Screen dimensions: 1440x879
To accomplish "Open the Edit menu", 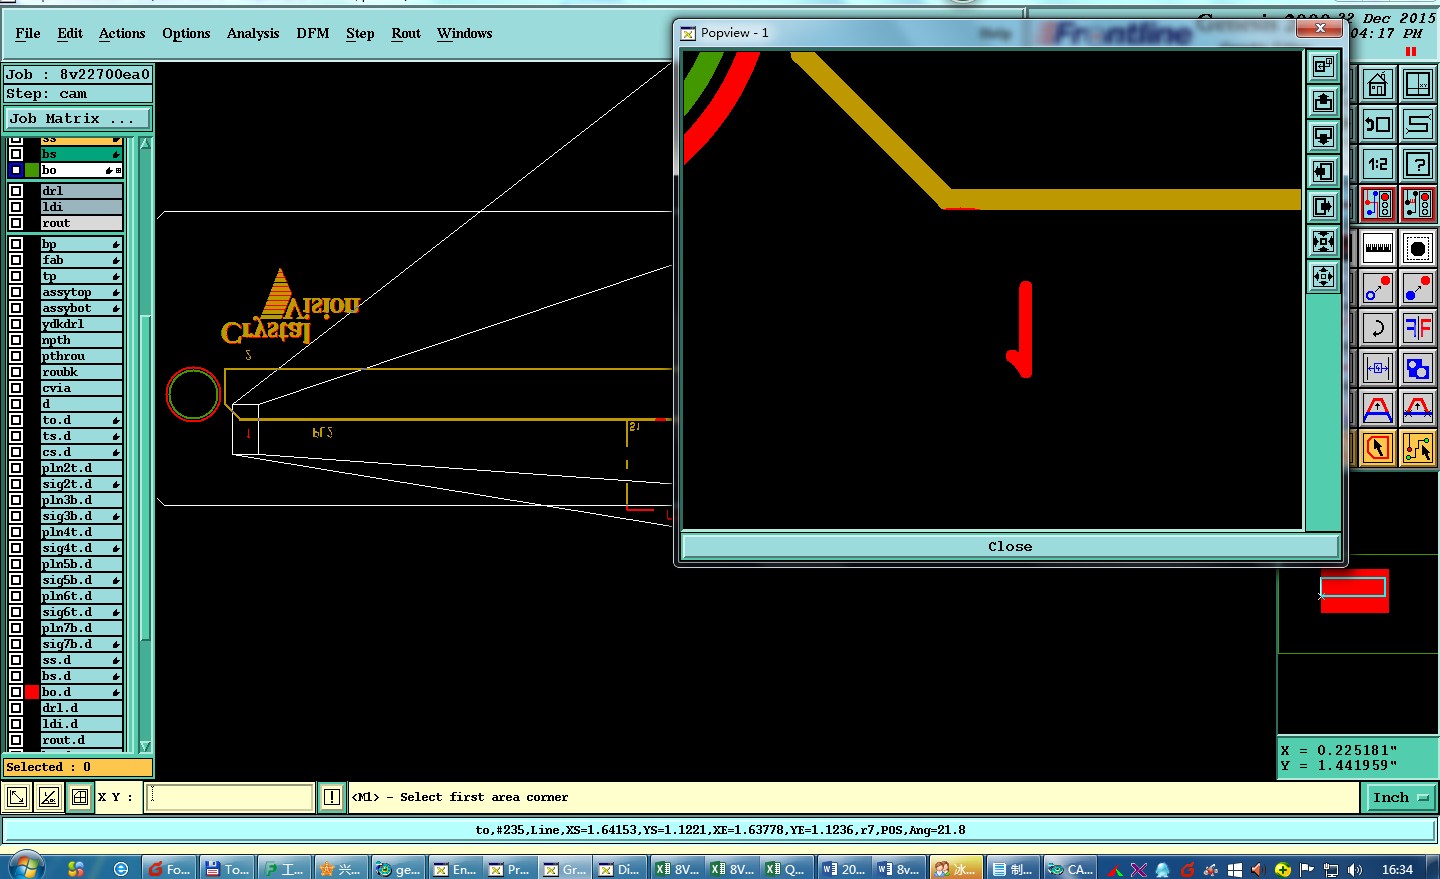I will (x=70, y=33).
